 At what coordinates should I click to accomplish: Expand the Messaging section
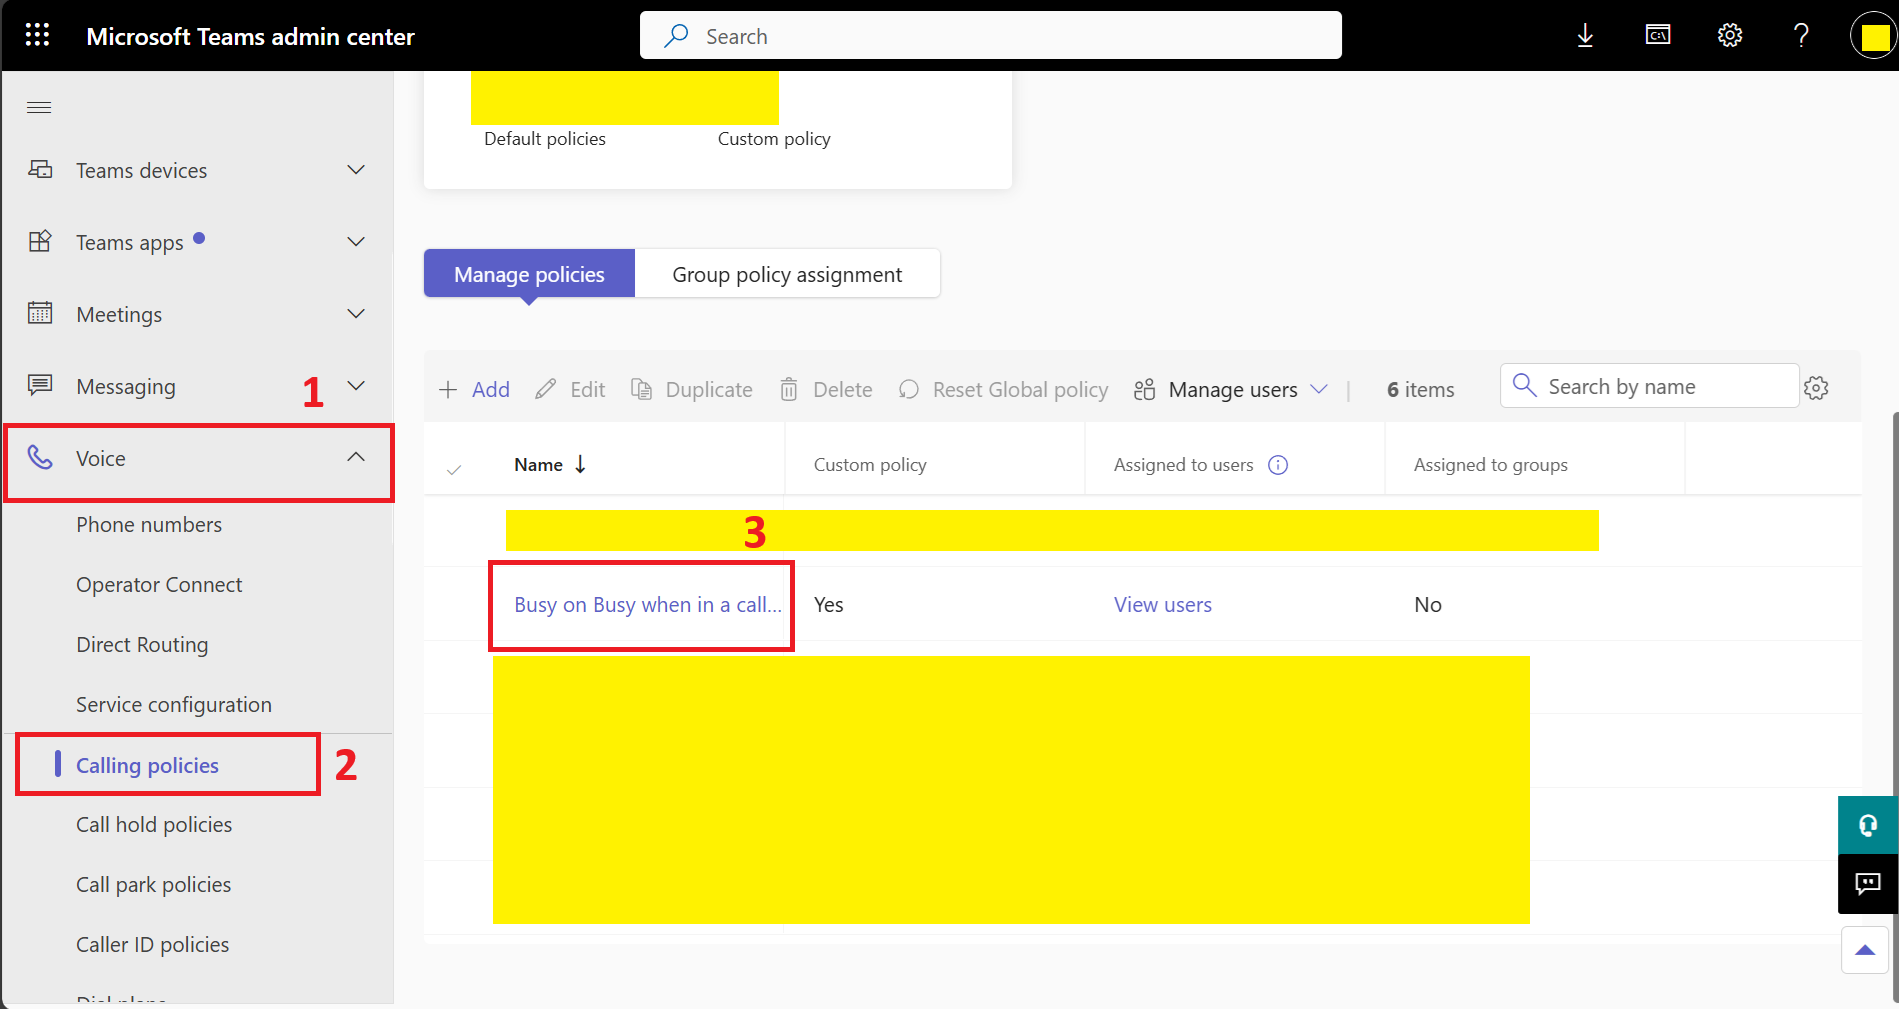click(356, 385)
